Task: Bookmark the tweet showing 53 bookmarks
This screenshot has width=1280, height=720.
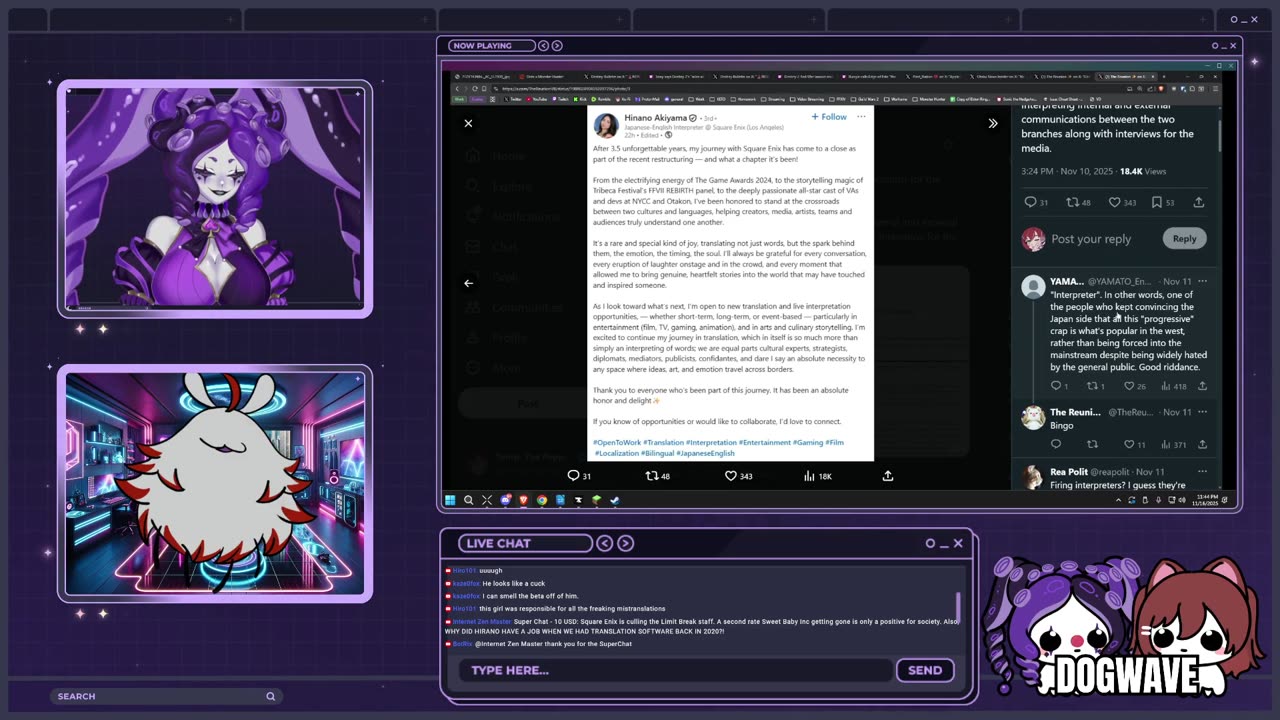Action: 1157,202
